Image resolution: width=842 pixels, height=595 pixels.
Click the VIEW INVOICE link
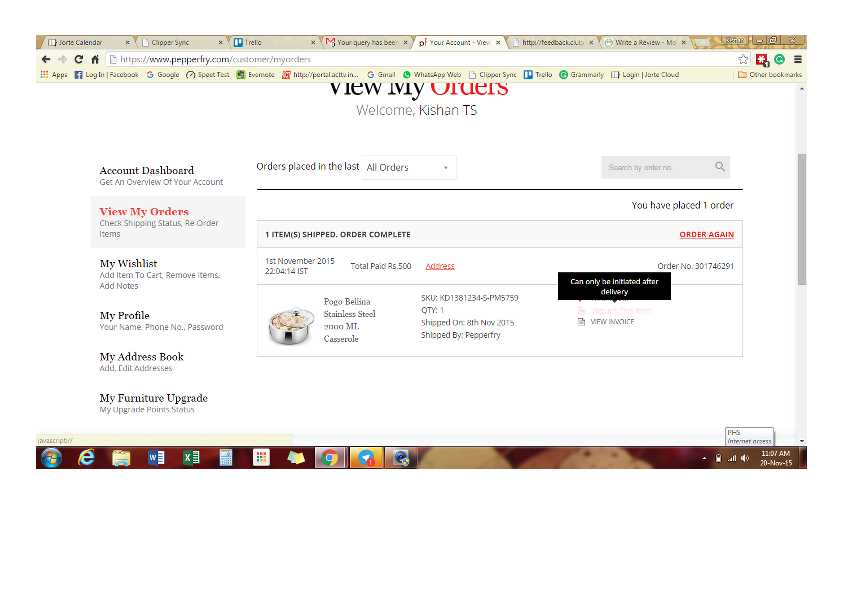[612, 322]
